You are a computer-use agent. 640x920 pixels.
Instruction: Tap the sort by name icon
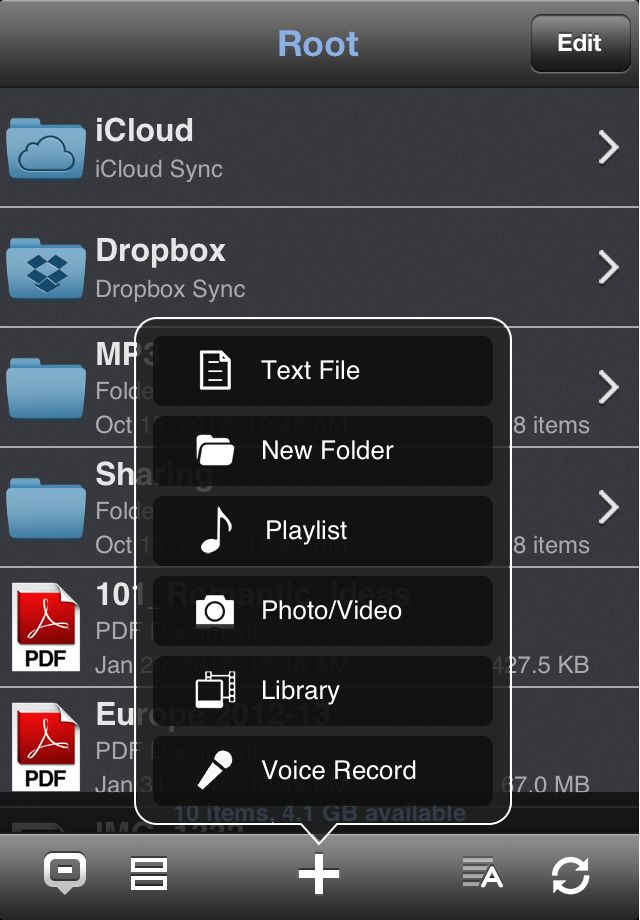point(483,873)
